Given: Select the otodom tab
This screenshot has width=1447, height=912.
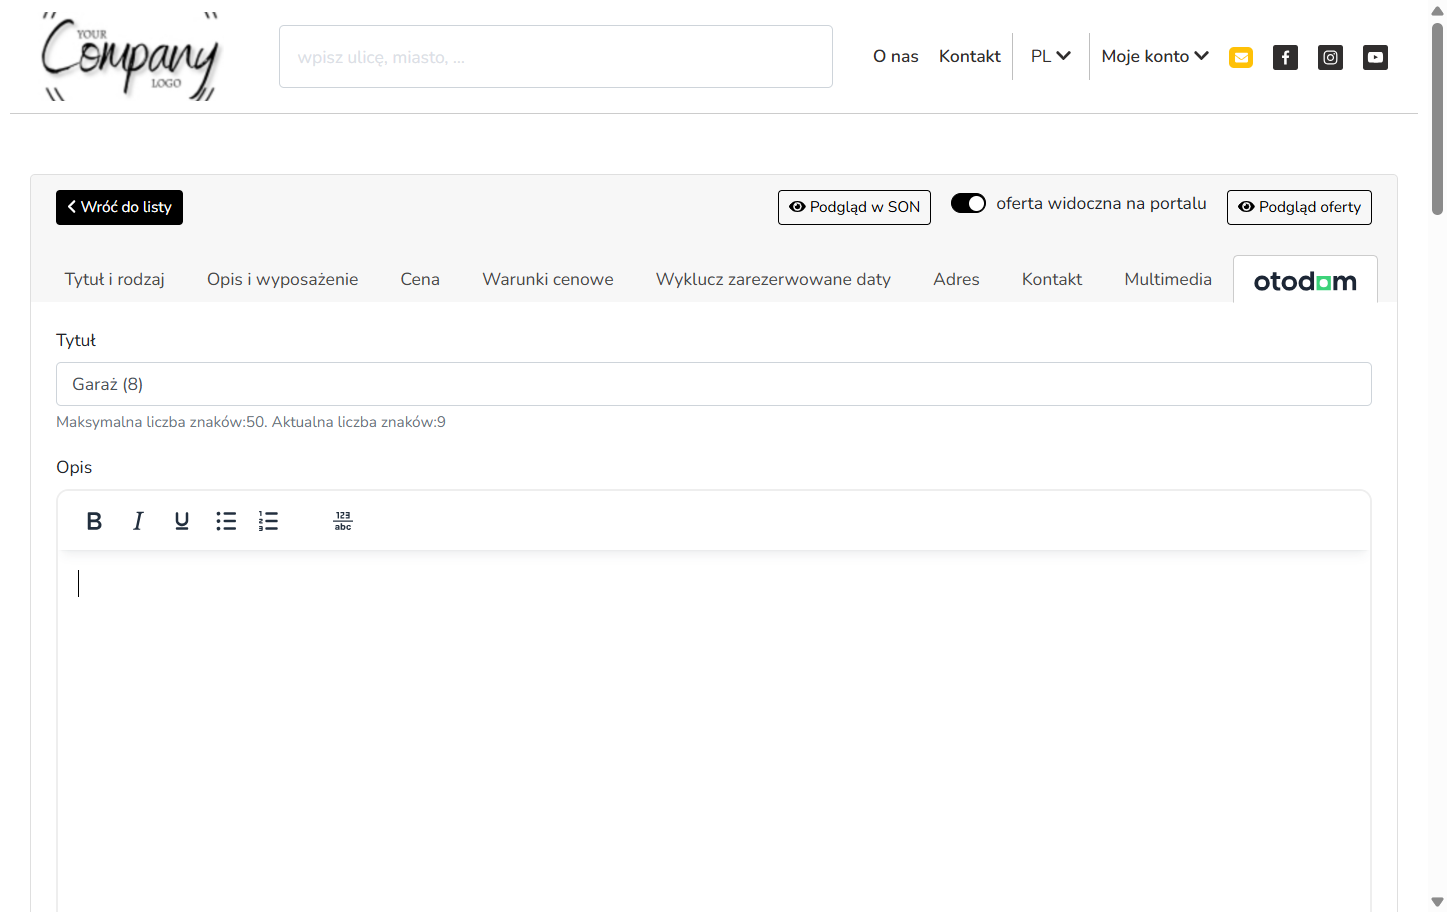Looking at the screenshot, I should coord(1305,280).
